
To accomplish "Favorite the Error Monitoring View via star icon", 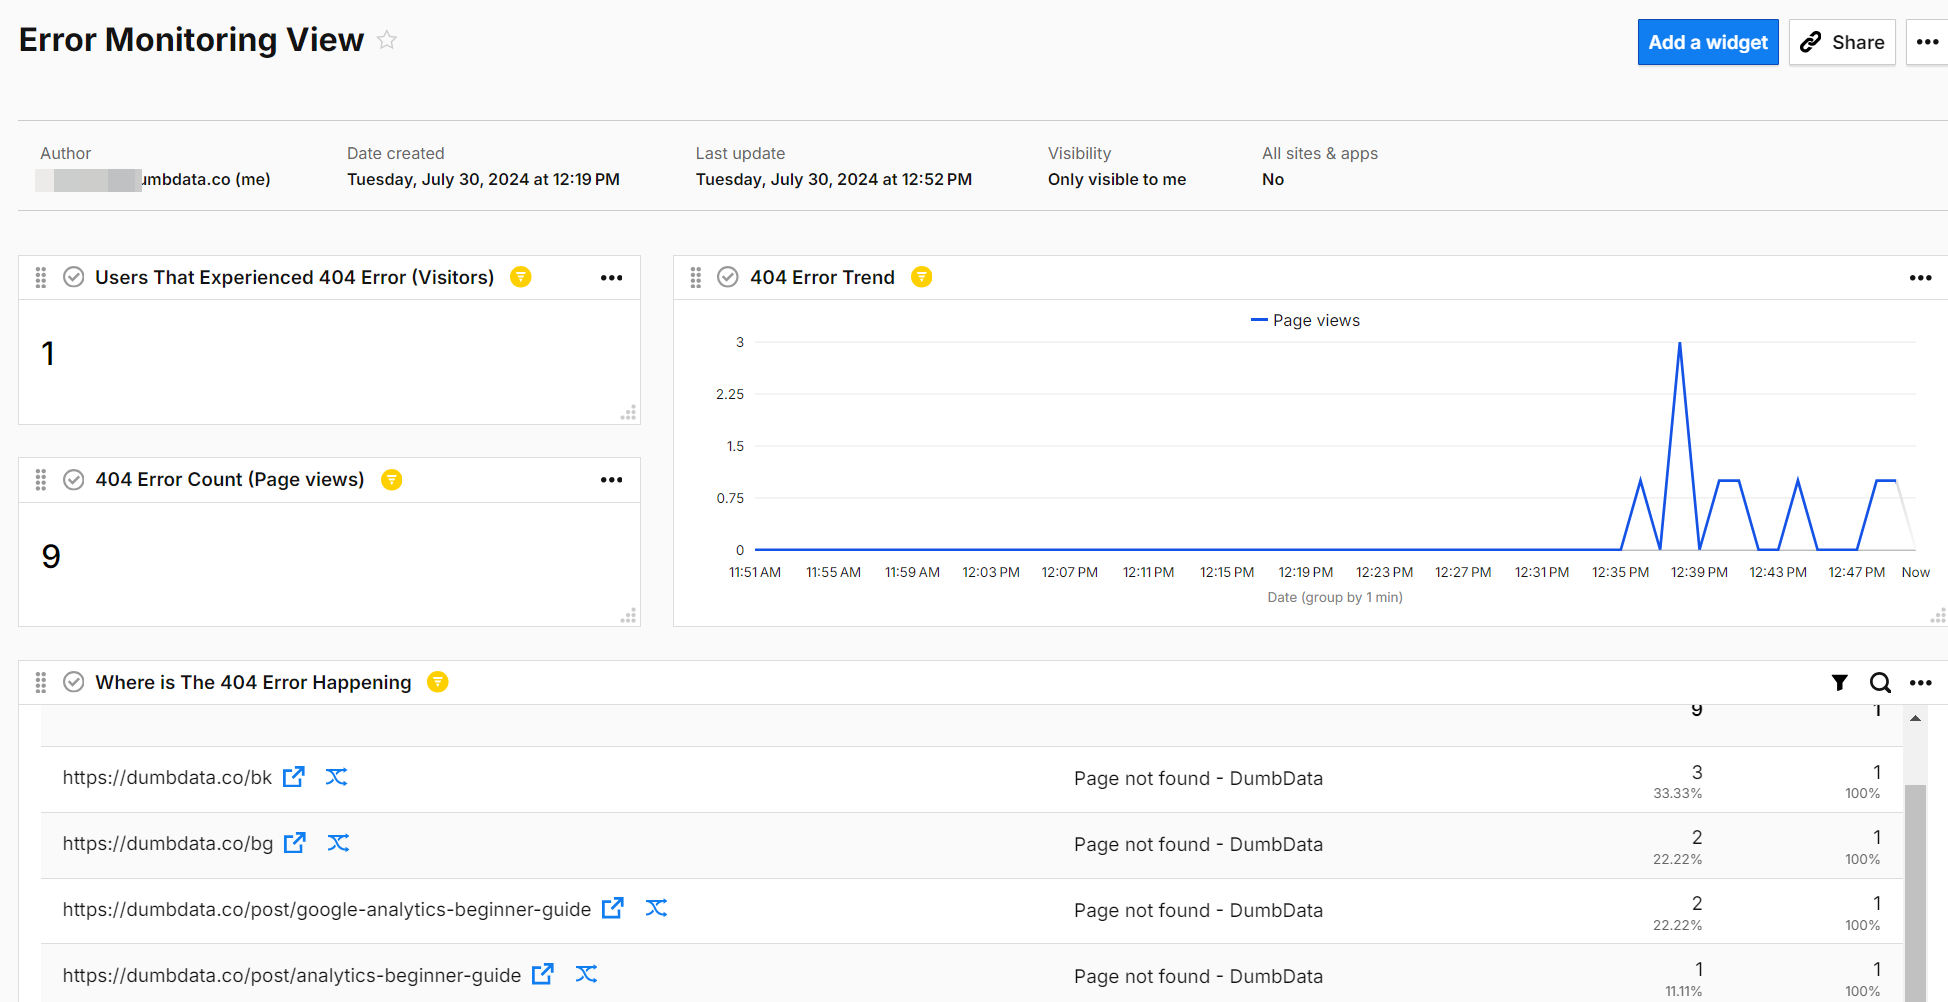I will tap(387, 40).
